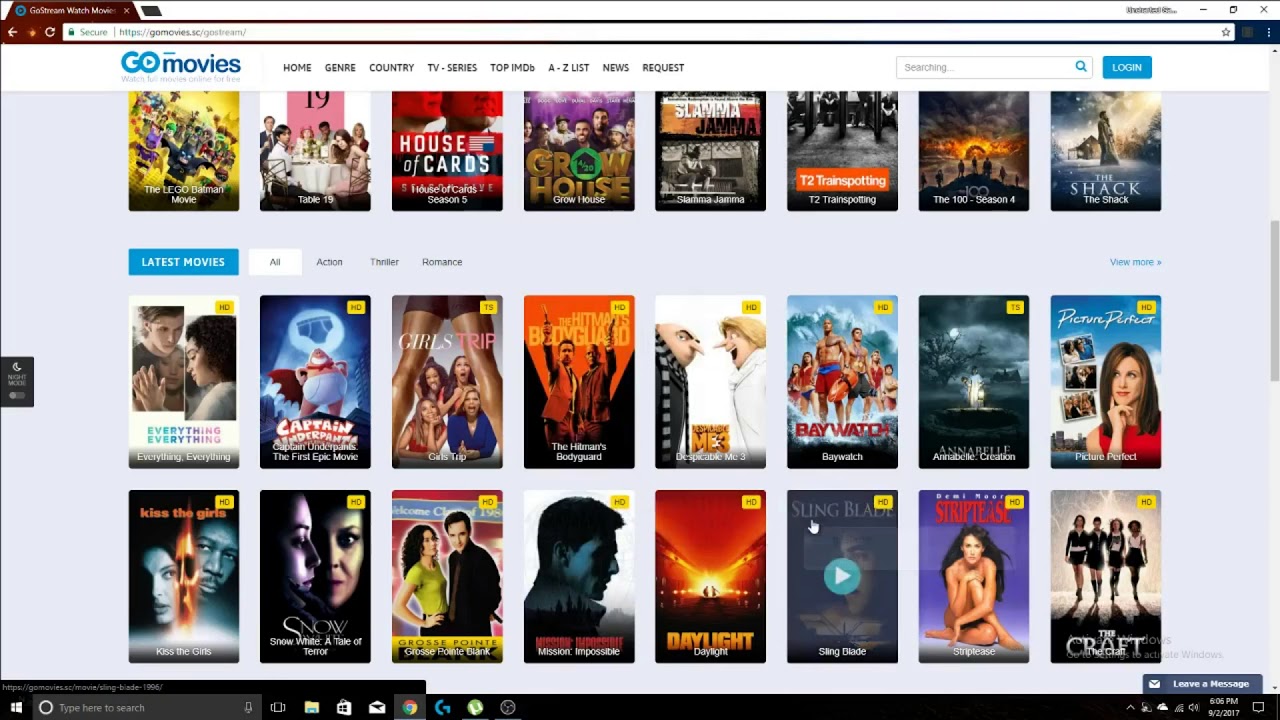The height and width of the screenshot is (720, 1280).
Task: Open Microsoft Store from the taskbar
Action: click(344, 707)
